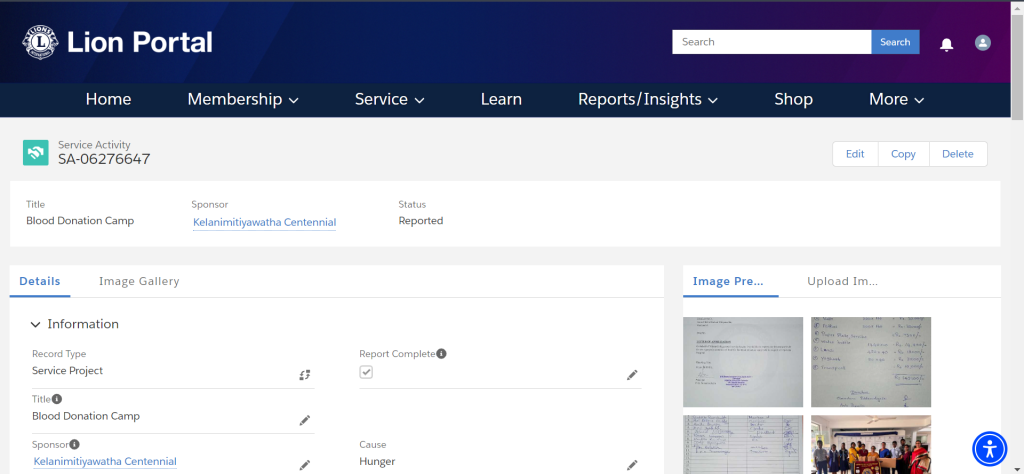The image size is (1024, 474).
Task: Show info tooltip for Sponsor field
Action: 74,445
